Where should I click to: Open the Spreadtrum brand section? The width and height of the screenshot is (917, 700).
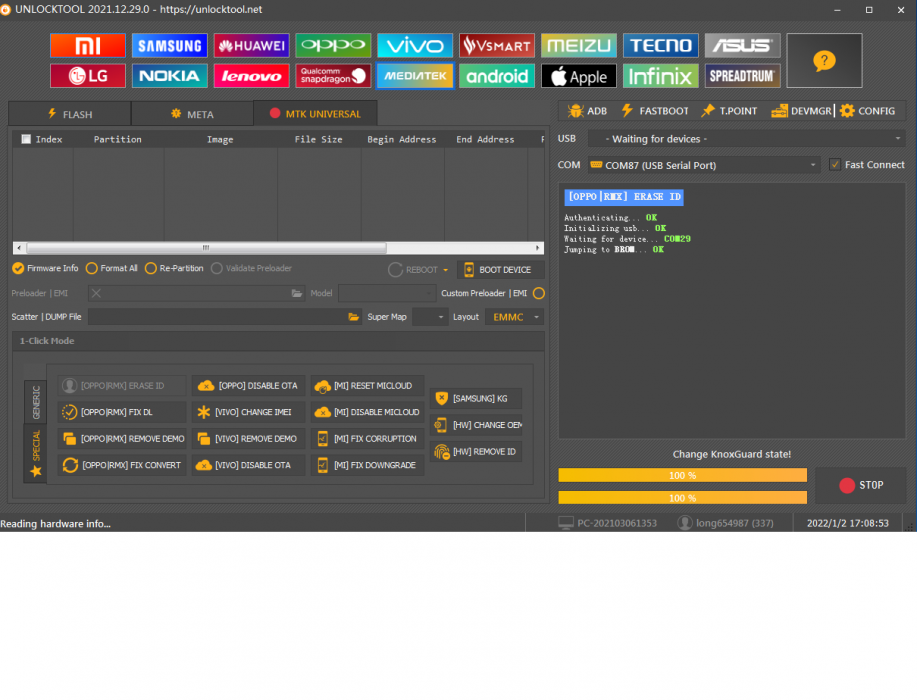[743, 76]
